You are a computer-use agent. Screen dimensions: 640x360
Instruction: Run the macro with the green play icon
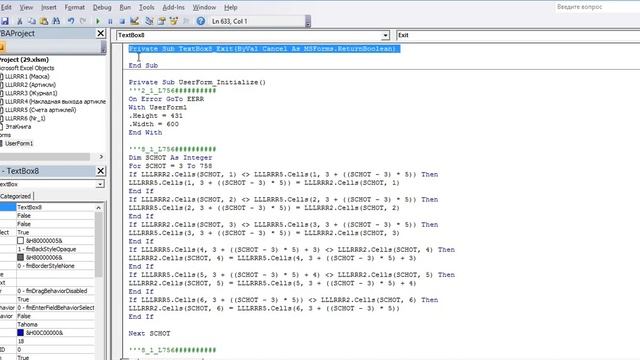pyautogui.click(x=98, y=21)
